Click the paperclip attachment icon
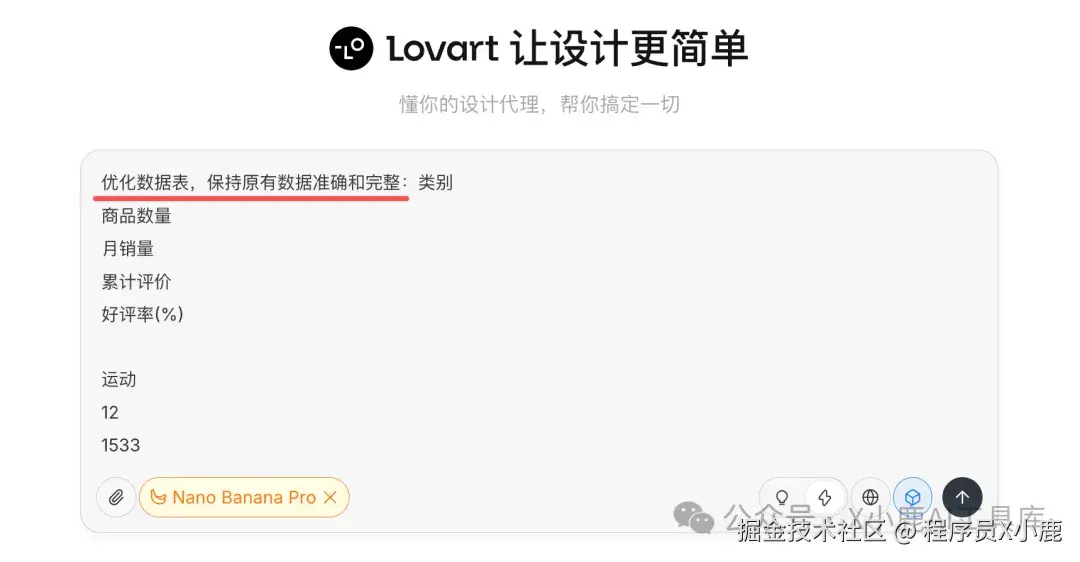 116,497
